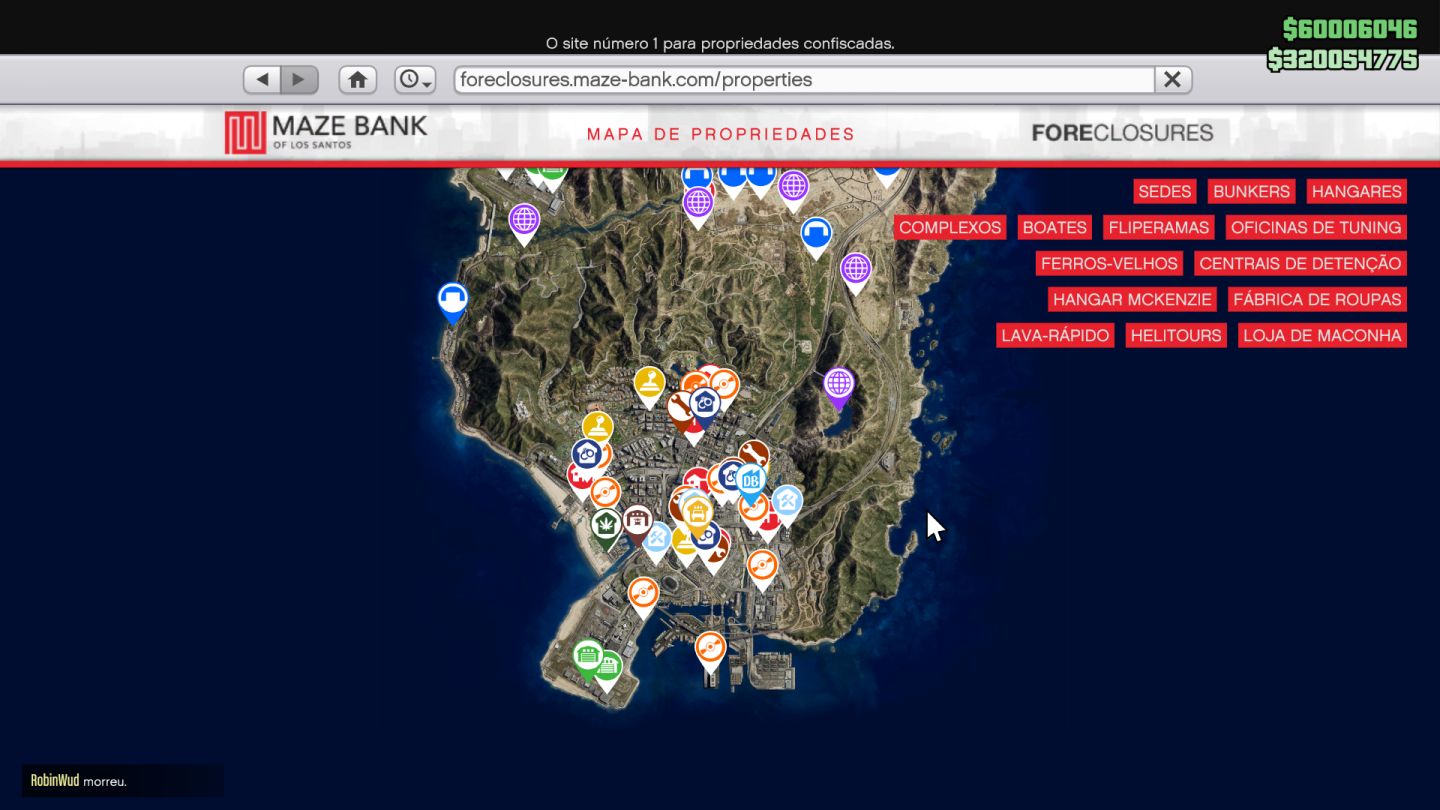This screenshot has height=810, width=1440.
Task: Click the browser forward arrow
Action: 299,79
